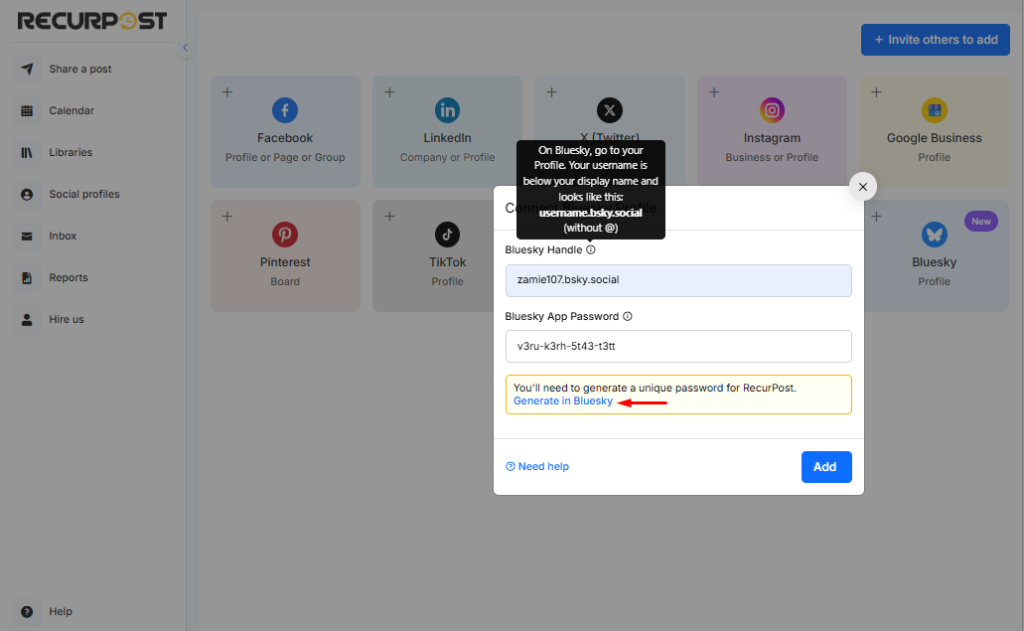This screenshot has width=1024, height=631.
Task: Select the Facebook logo icon
Action: pyautogui.click(x=285, y=110)
